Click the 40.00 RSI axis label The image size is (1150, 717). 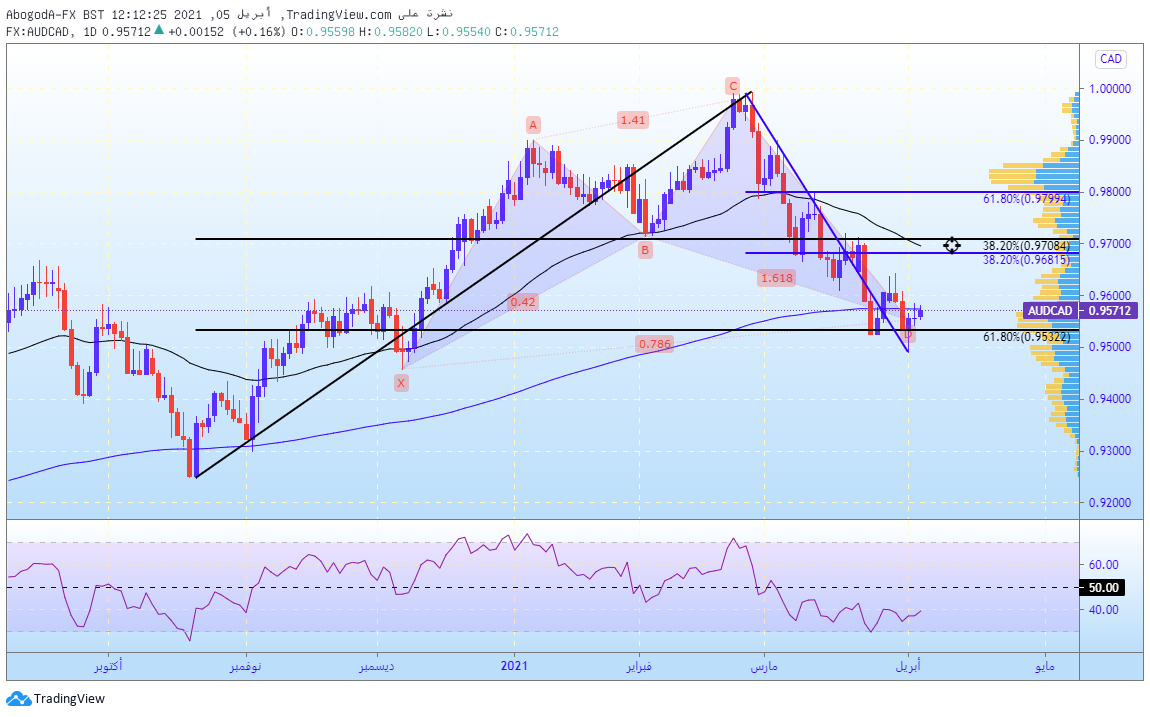[1103, 609]
